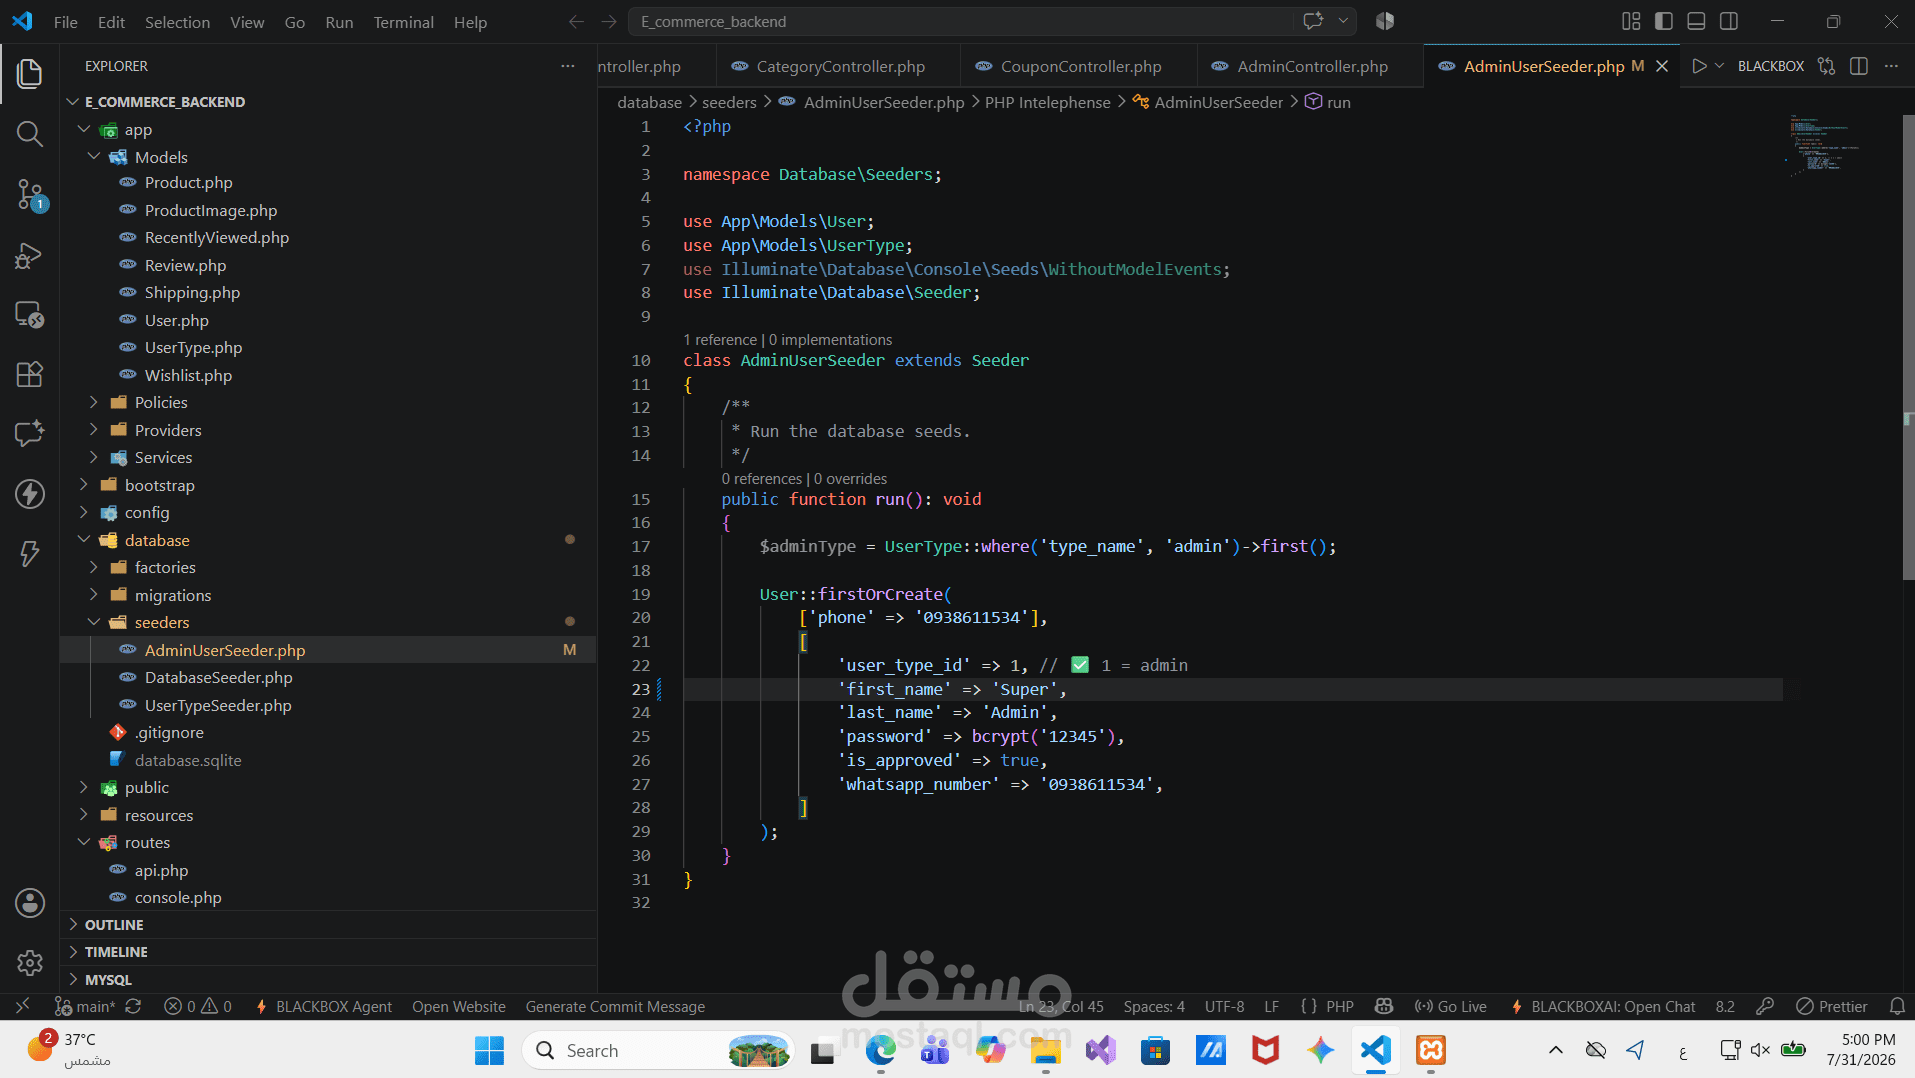Viewport: 1915px width, 1078px height.
Task: Toggle the bottom Panel visibility
Action: (1696, 21)
